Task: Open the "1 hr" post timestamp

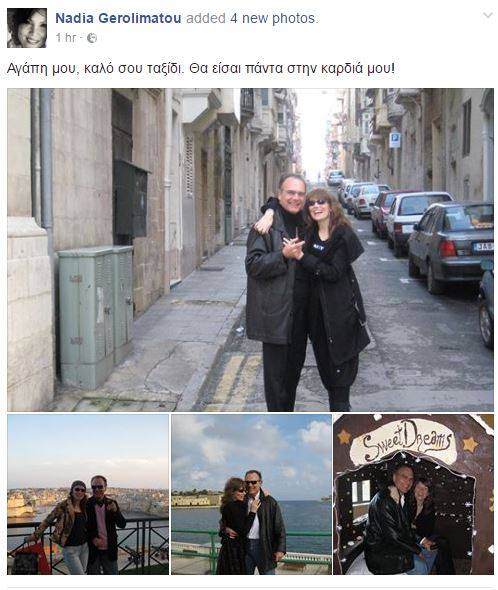Action: coord(65,38)
